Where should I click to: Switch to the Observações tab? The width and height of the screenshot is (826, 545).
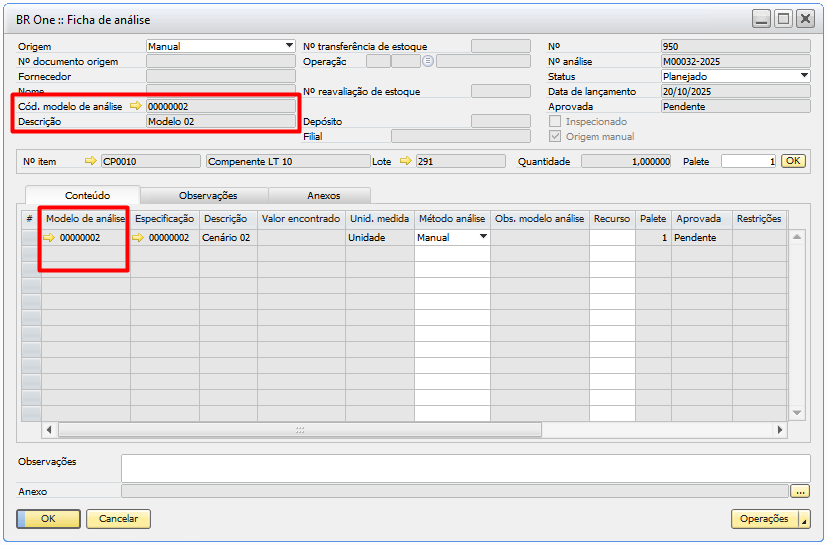(208, 196)
